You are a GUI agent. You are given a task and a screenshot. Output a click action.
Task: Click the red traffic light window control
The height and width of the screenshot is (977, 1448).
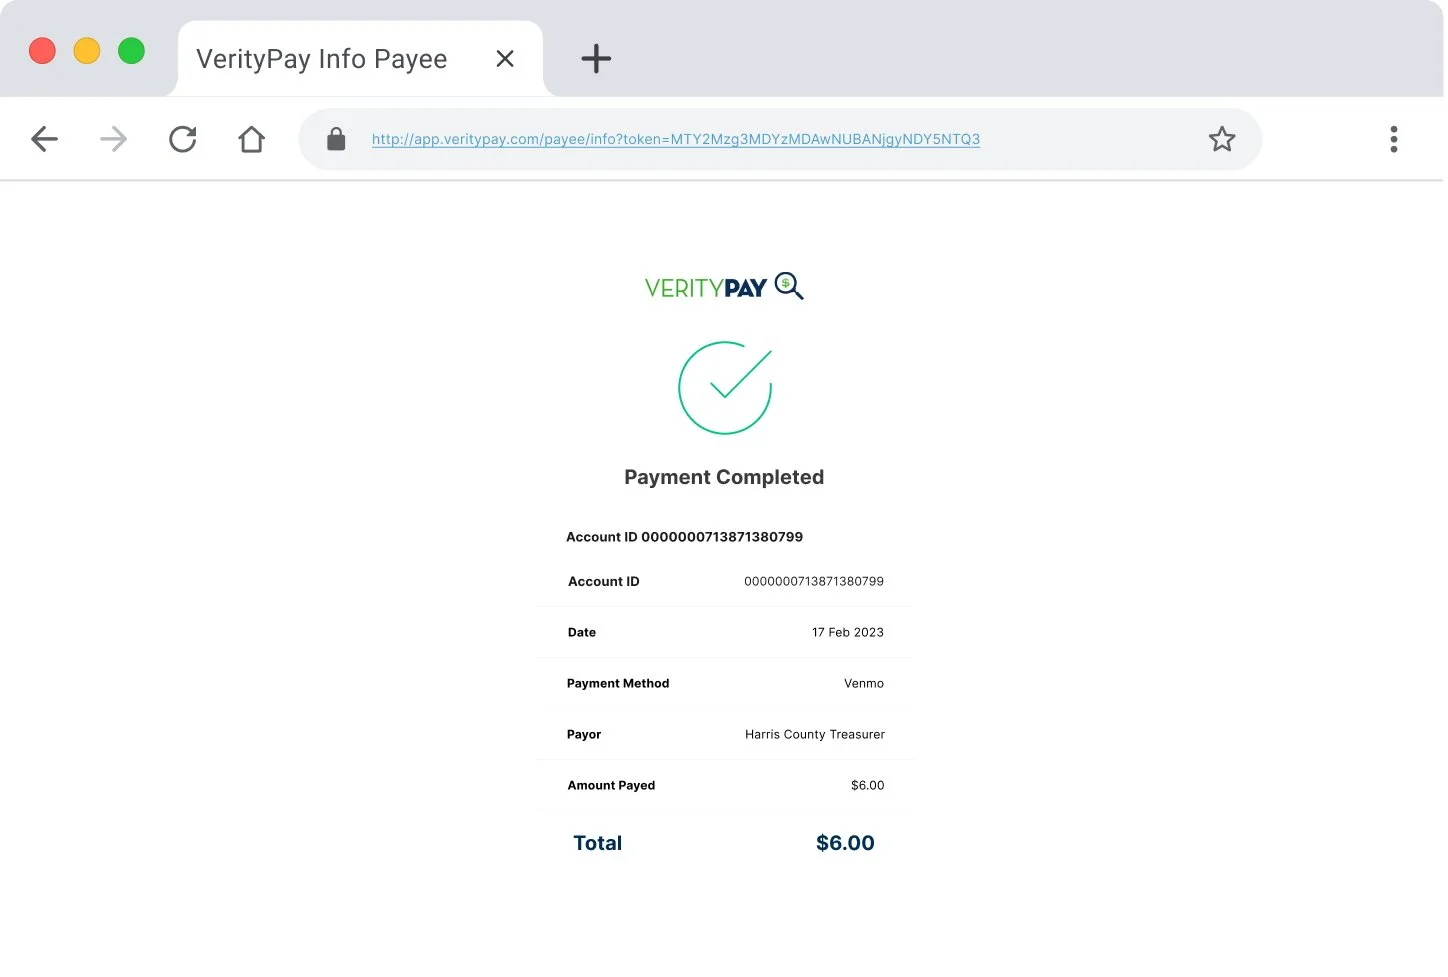tap(42, 50)
